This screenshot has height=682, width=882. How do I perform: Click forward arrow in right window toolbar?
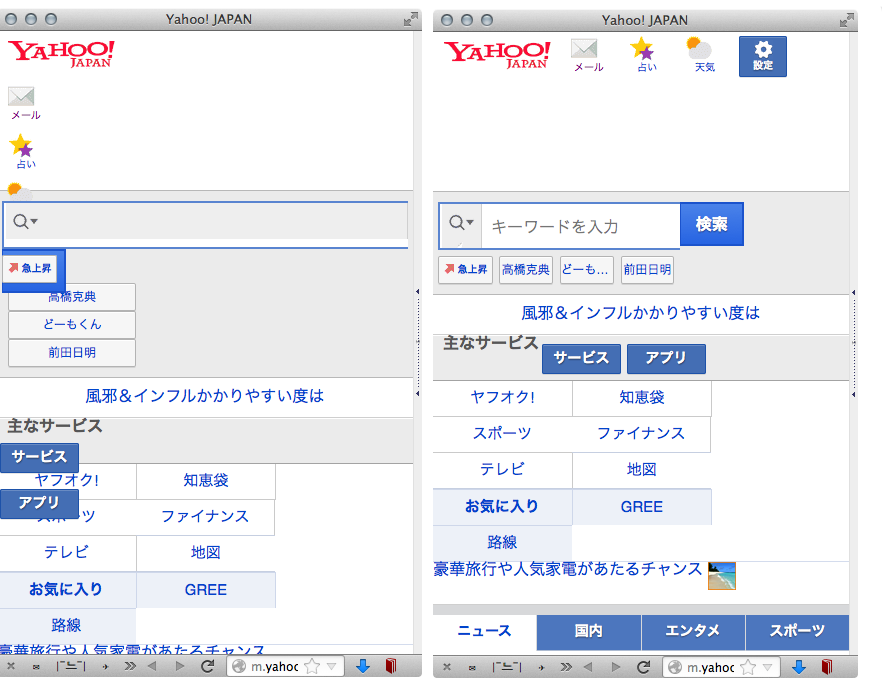[616, 667]
